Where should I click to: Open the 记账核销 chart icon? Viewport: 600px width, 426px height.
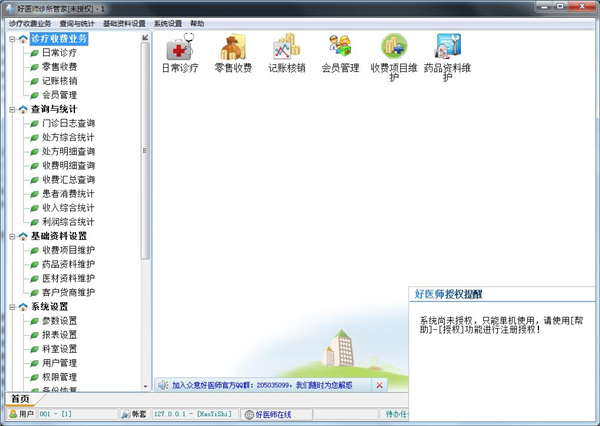tap(287, 47)
